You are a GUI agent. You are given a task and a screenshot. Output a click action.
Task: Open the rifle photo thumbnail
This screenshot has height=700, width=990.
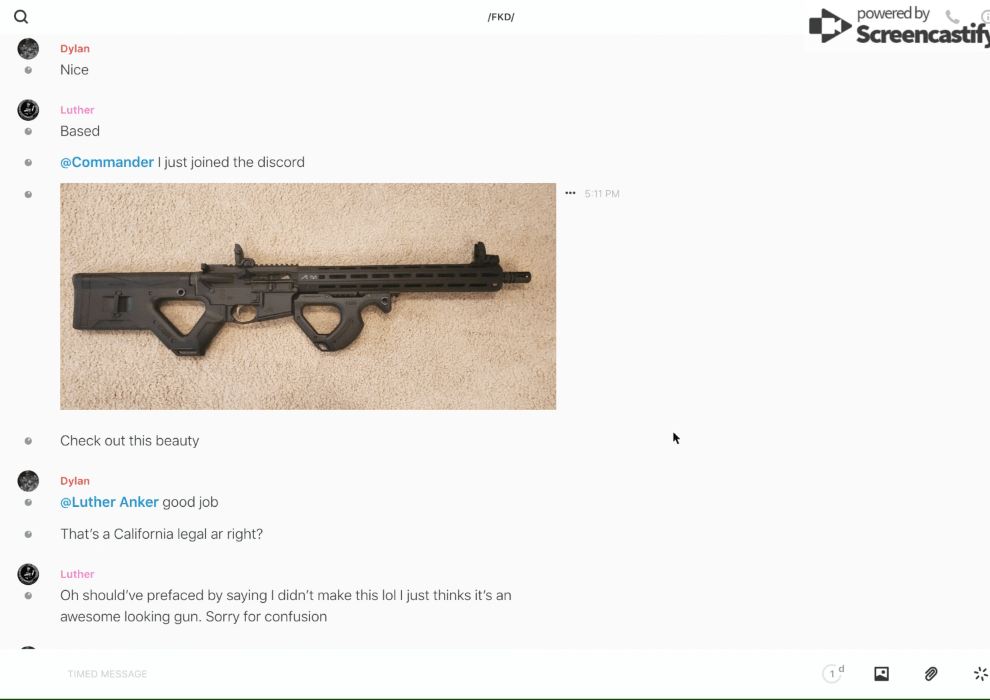tap(308, 297)
